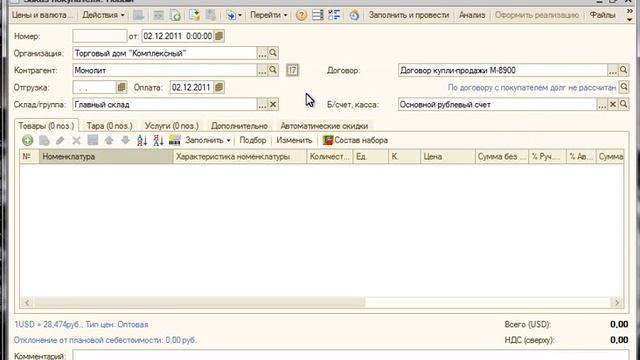The width and height of the screenshot is (640, 360).
Task: Click inside the Комментарий input field
Action: point(351,355)
